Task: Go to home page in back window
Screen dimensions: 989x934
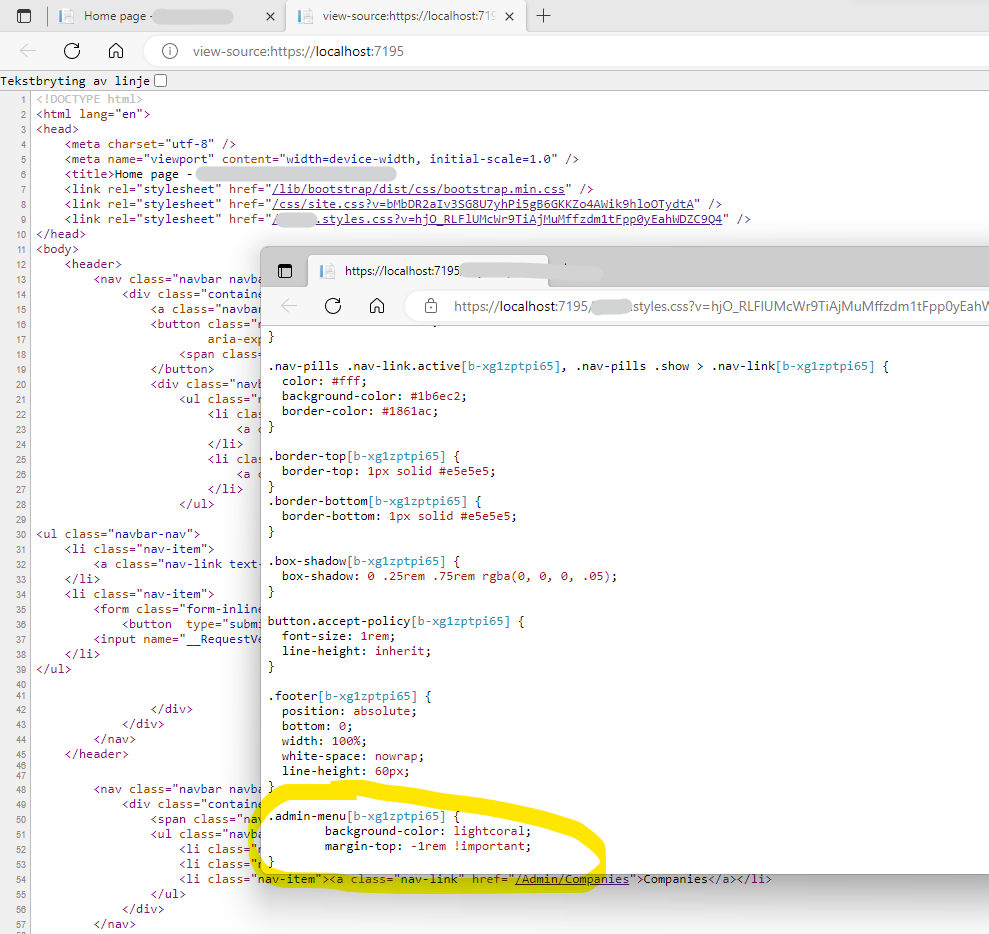Action: point(116,51)
